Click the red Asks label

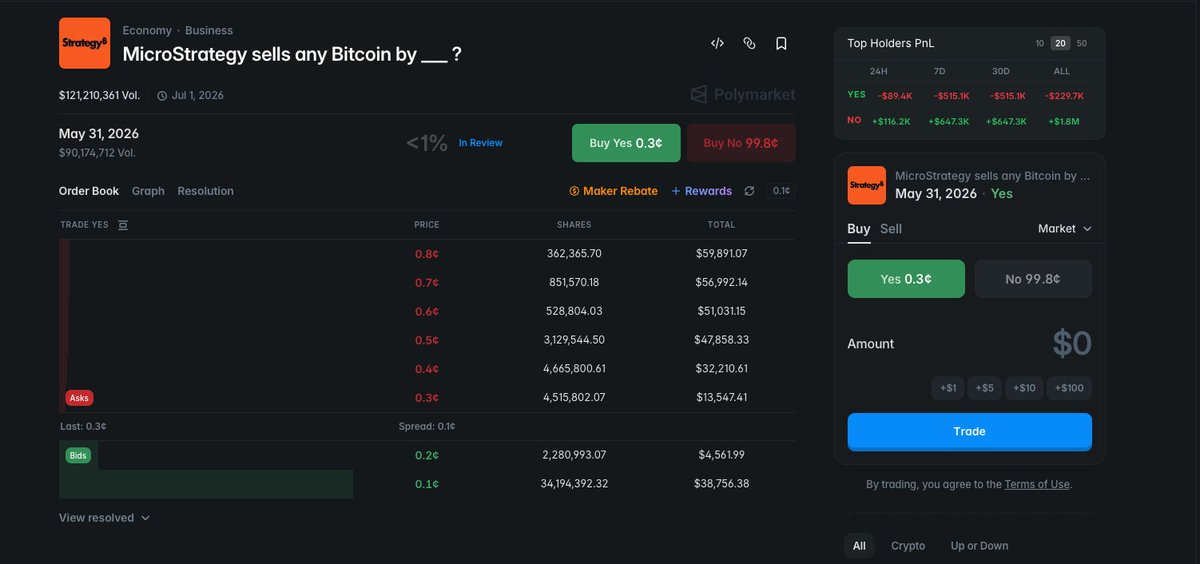[79, 398]
